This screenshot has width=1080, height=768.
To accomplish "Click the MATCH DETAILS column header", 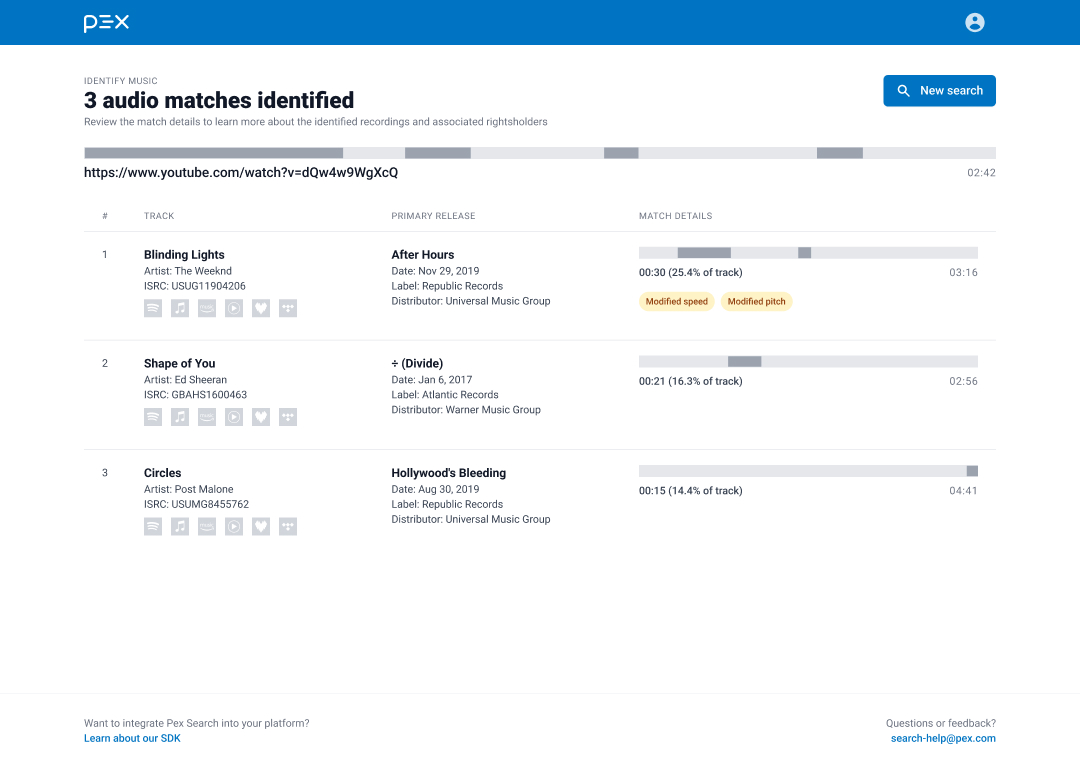I will pyautogui.click(x=676, y=216).
